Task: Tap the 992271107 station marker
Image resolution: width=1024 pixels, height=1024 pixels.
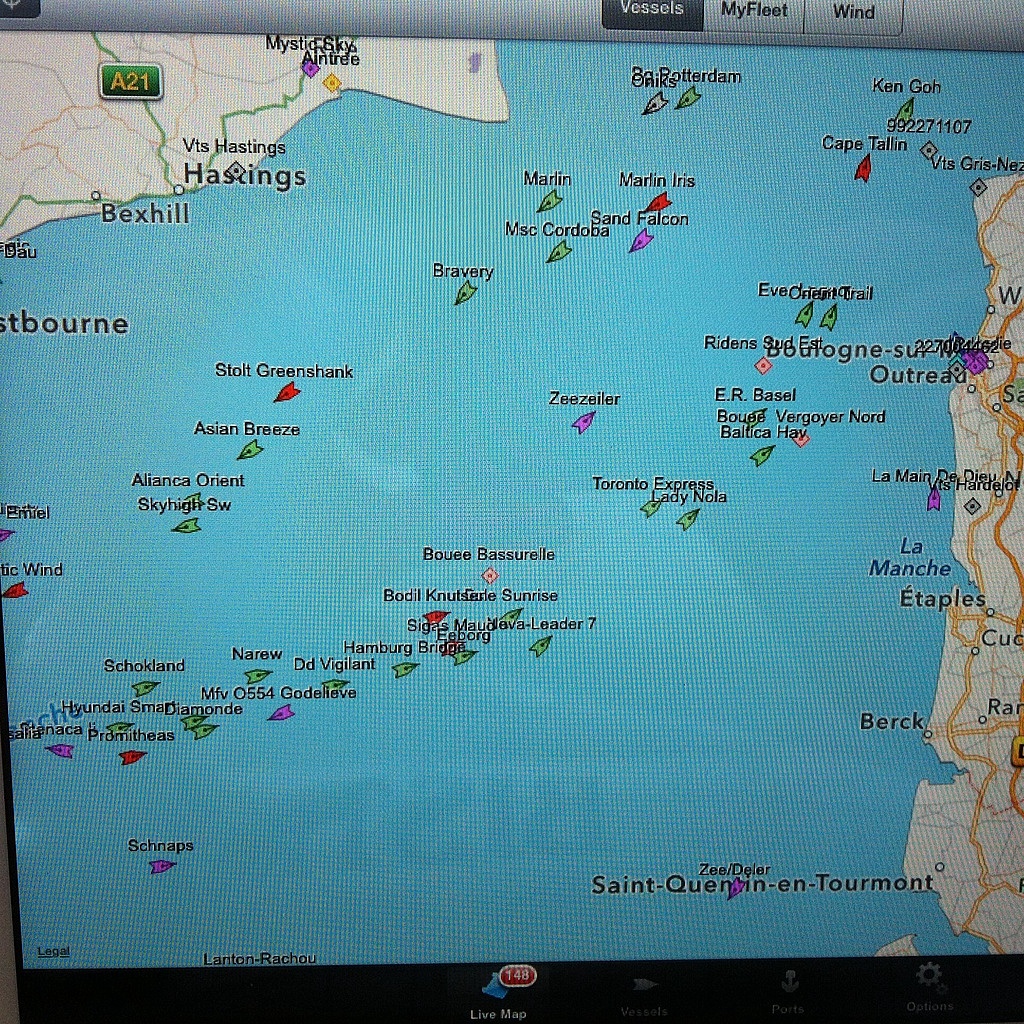Action: tap(929, 152)
